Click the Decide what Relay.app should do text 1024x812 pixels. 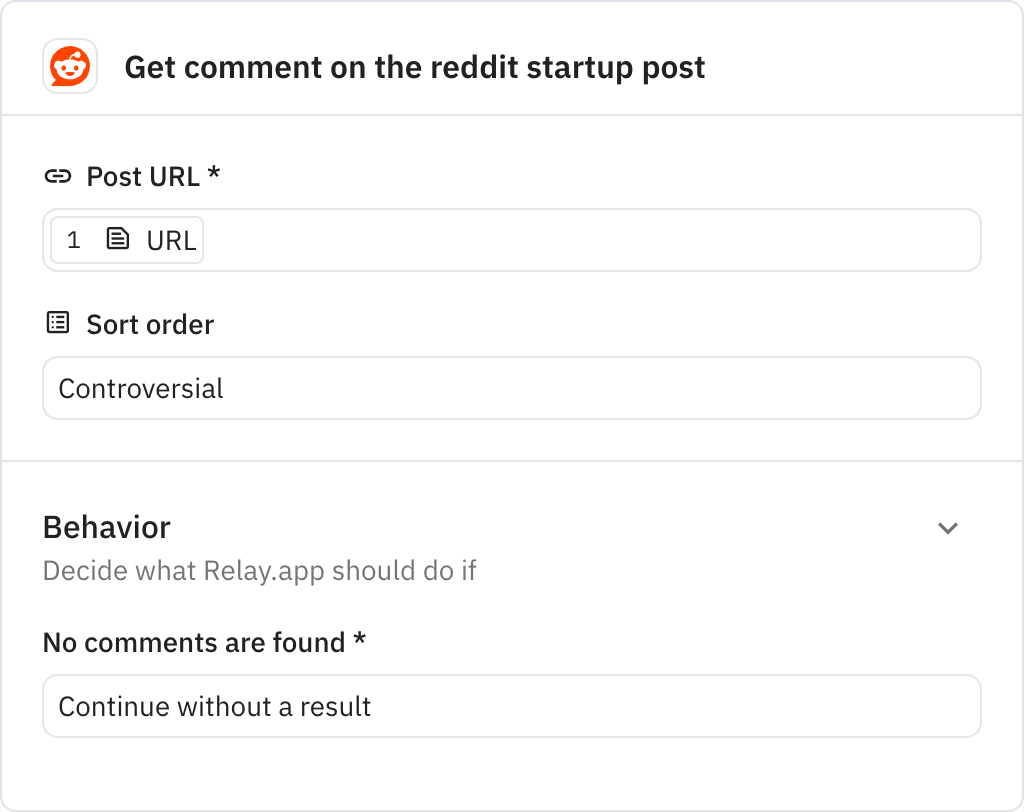click(260, 570)
